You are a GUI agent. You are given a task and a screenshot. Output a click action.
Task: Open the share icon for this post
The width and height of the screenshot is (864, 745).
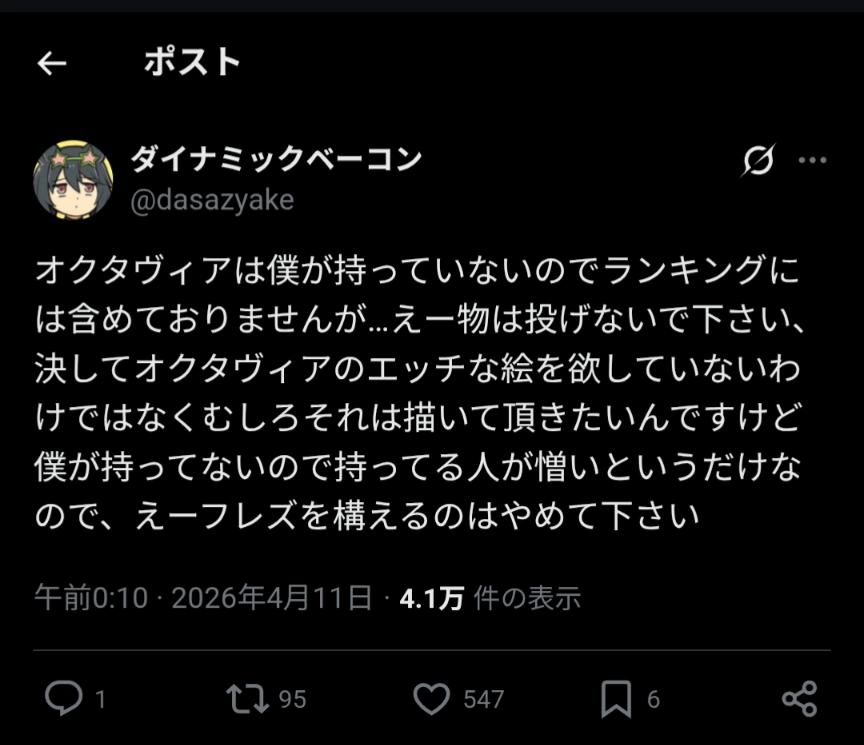(x=799, y=698)
